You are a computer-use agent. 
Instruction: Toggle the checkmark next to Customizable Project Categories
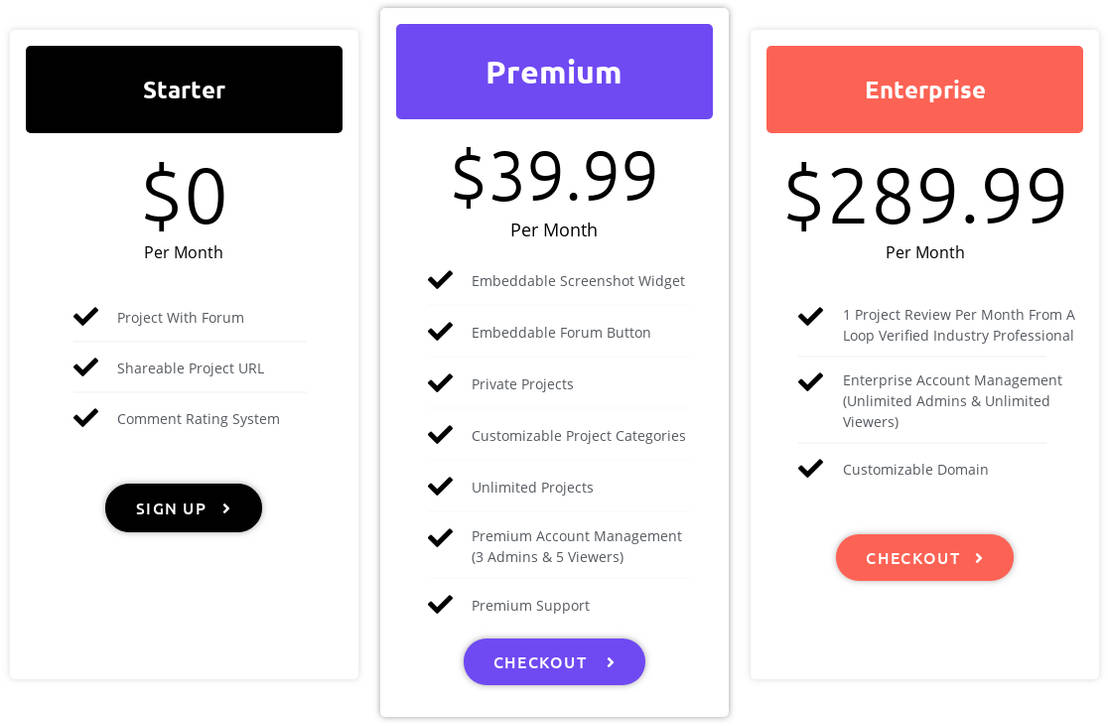[440, 435]
